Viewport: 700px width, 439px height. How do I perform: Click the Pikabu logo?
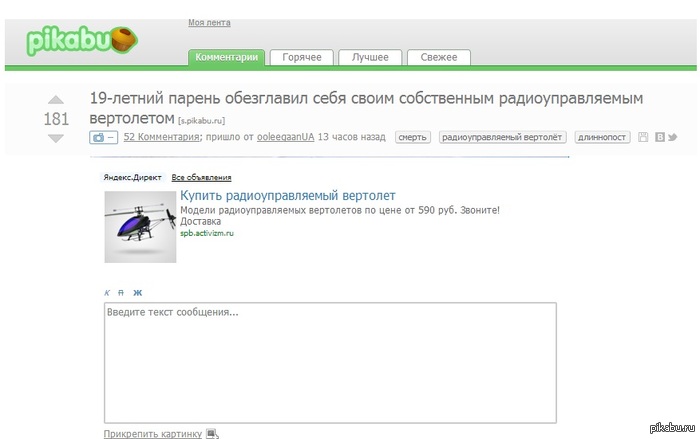coord(82,41)
